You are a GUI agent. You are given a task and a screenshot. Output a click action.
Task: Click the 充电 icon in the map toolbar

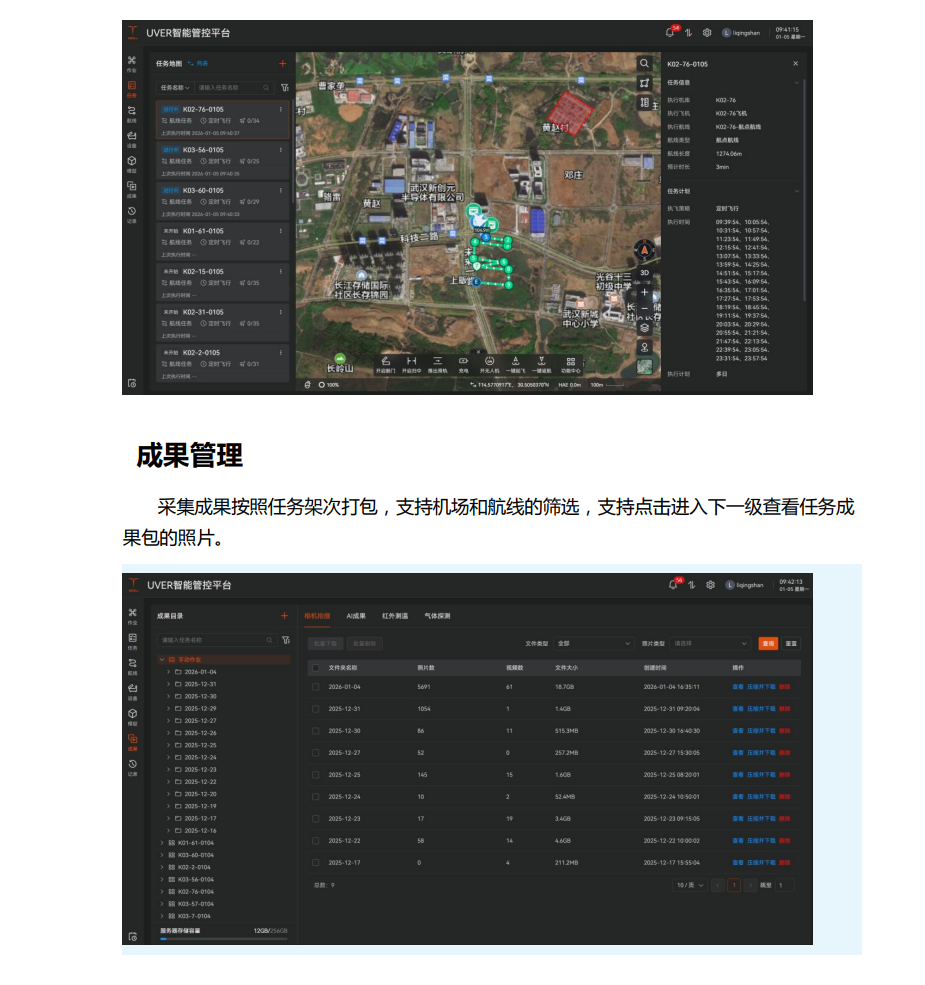tap(463, 361)
